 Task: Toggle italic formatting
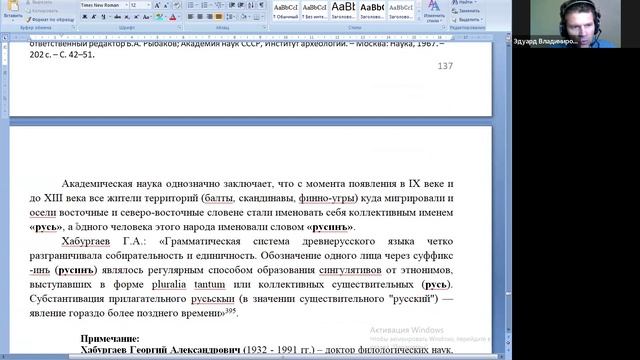(93, 17)
